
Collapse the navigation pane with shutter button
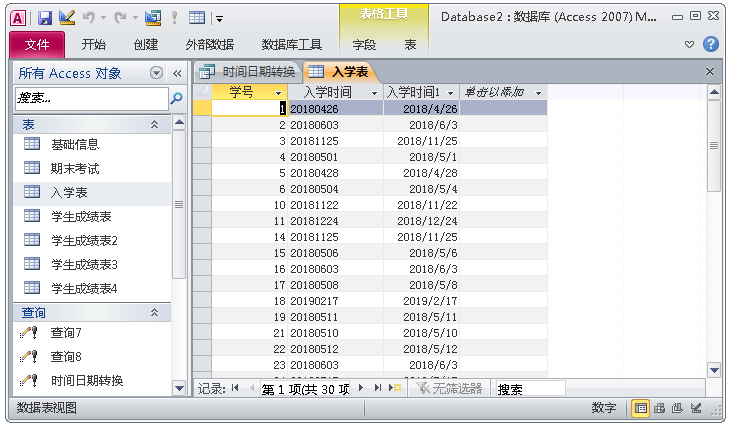pyautogui.click(x=177, y=73)
